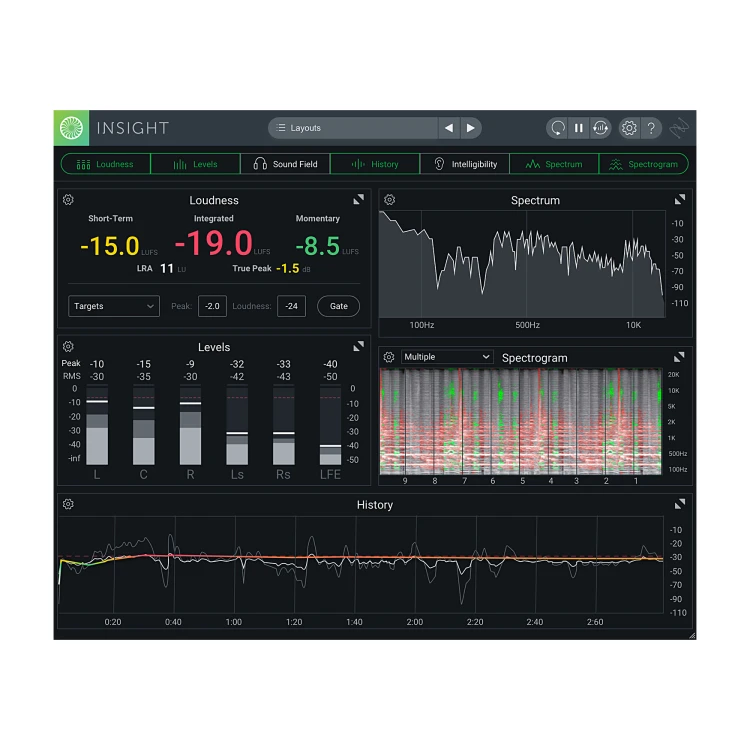
Task: Open global settings gear in header
Action: pos(629,128)
